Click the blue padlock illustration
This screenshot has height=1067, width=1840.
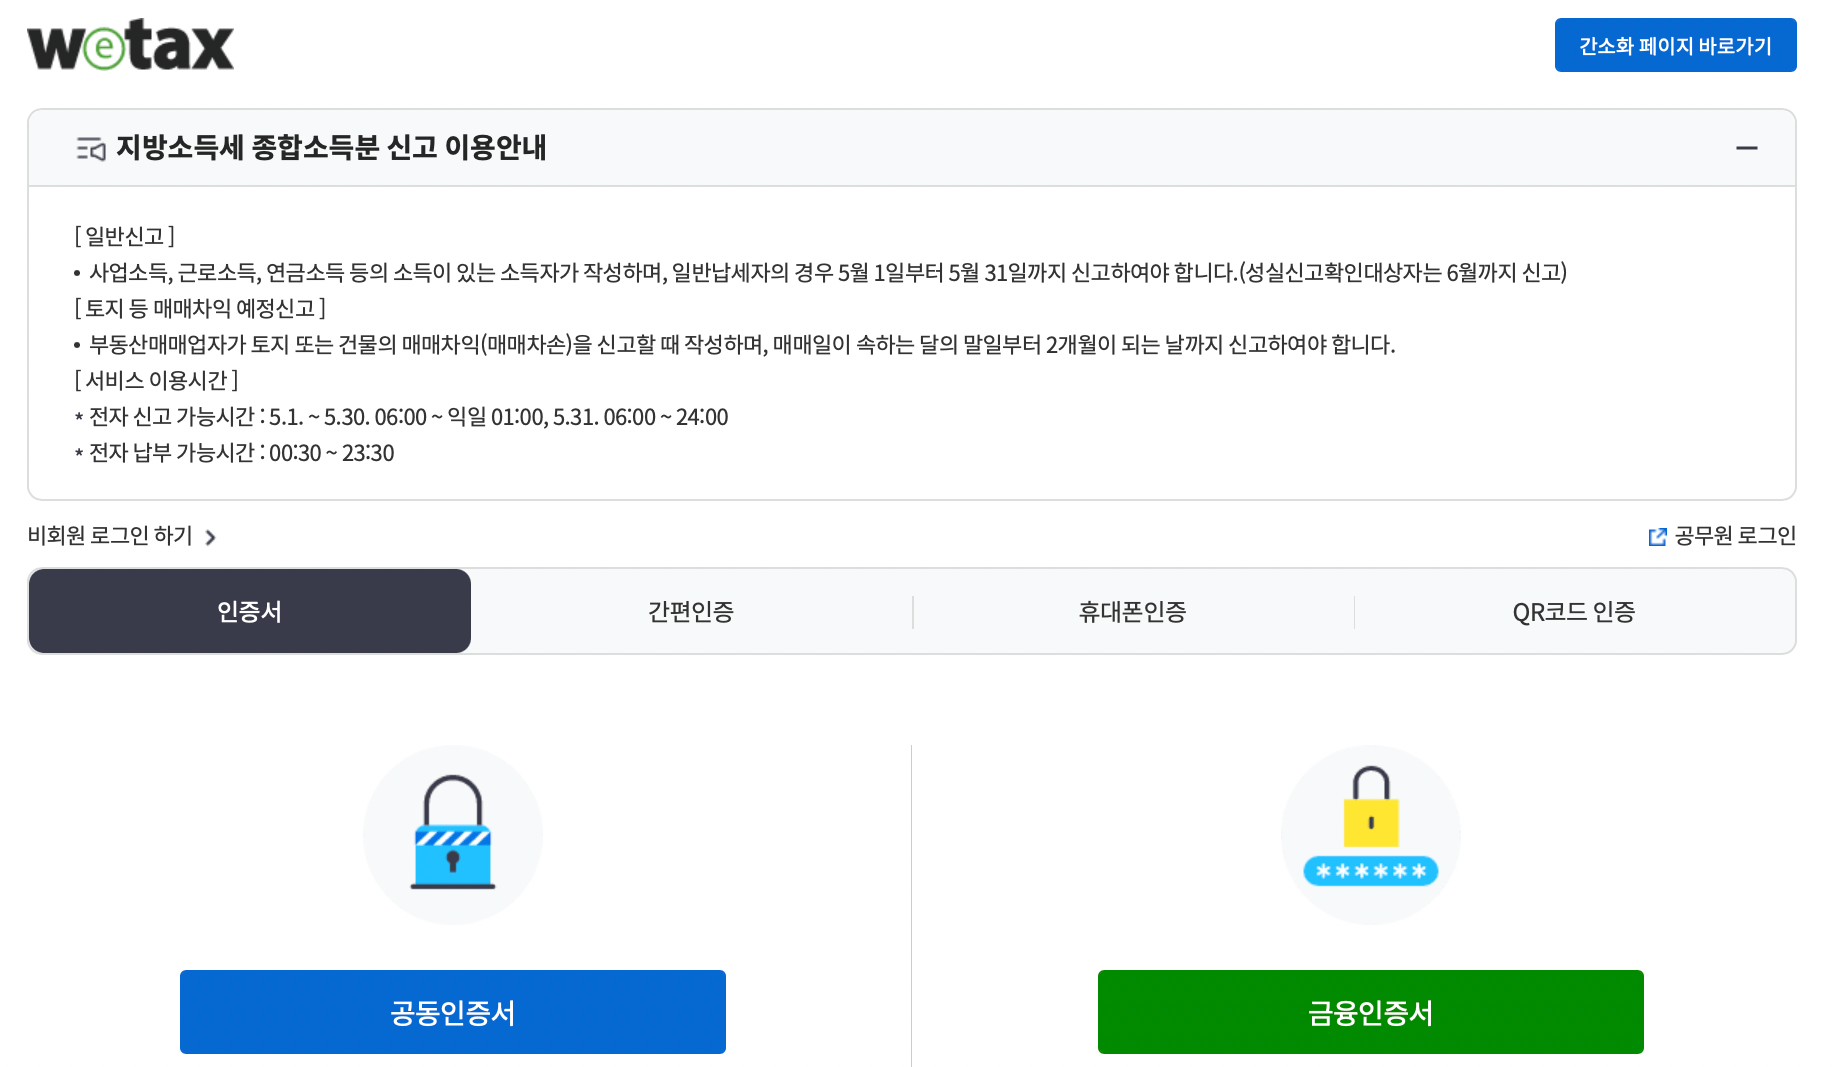click(452, 834)
